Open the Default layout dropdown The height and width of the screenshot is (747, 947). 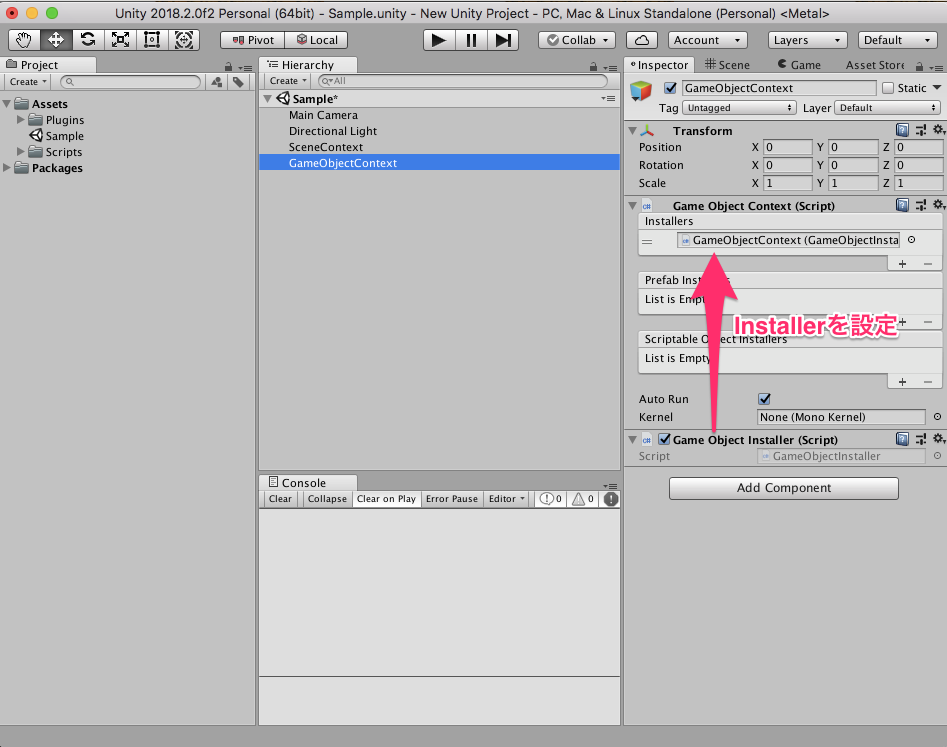point(897,40)
